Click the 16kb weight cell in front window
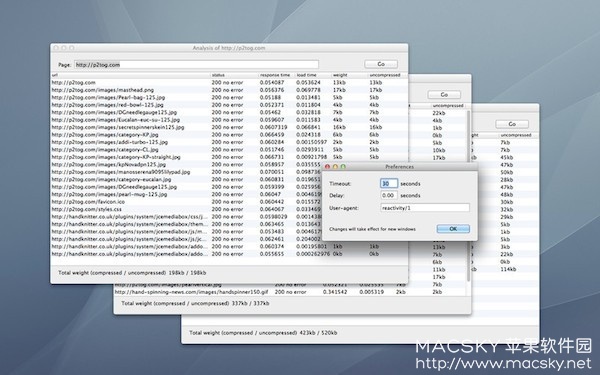The image size is (600, 375). tap(339, 127)
